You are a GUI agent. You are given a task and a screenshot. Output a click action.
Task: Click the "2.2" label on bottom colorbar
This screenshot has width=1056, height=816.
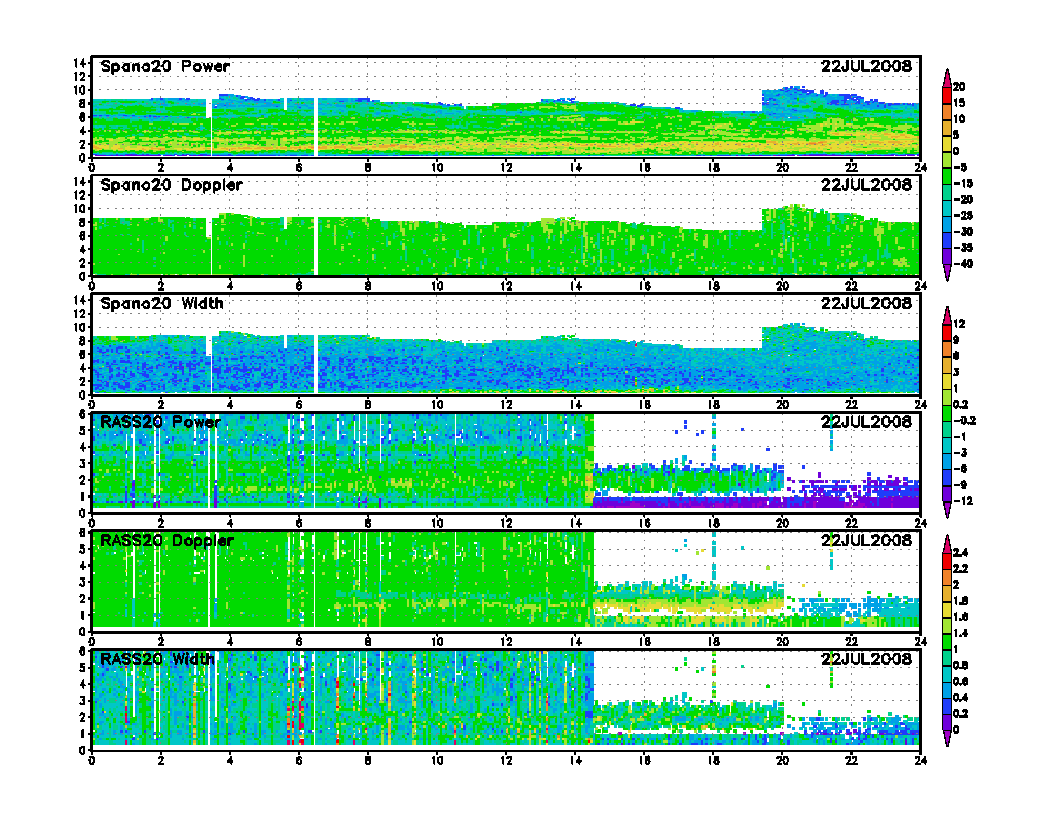960,569
